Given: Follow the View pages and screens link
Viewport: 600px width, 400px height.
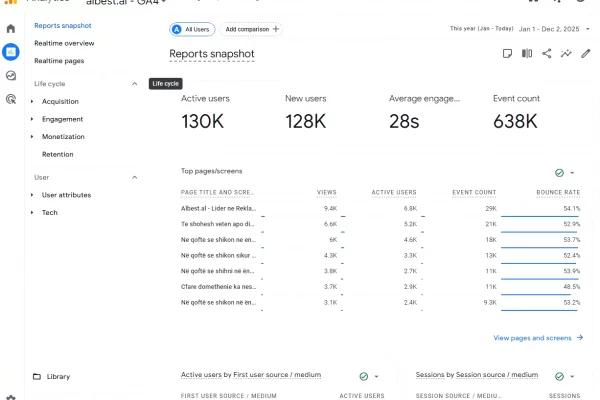Looking at the screenshot, I should pos(538,338).
